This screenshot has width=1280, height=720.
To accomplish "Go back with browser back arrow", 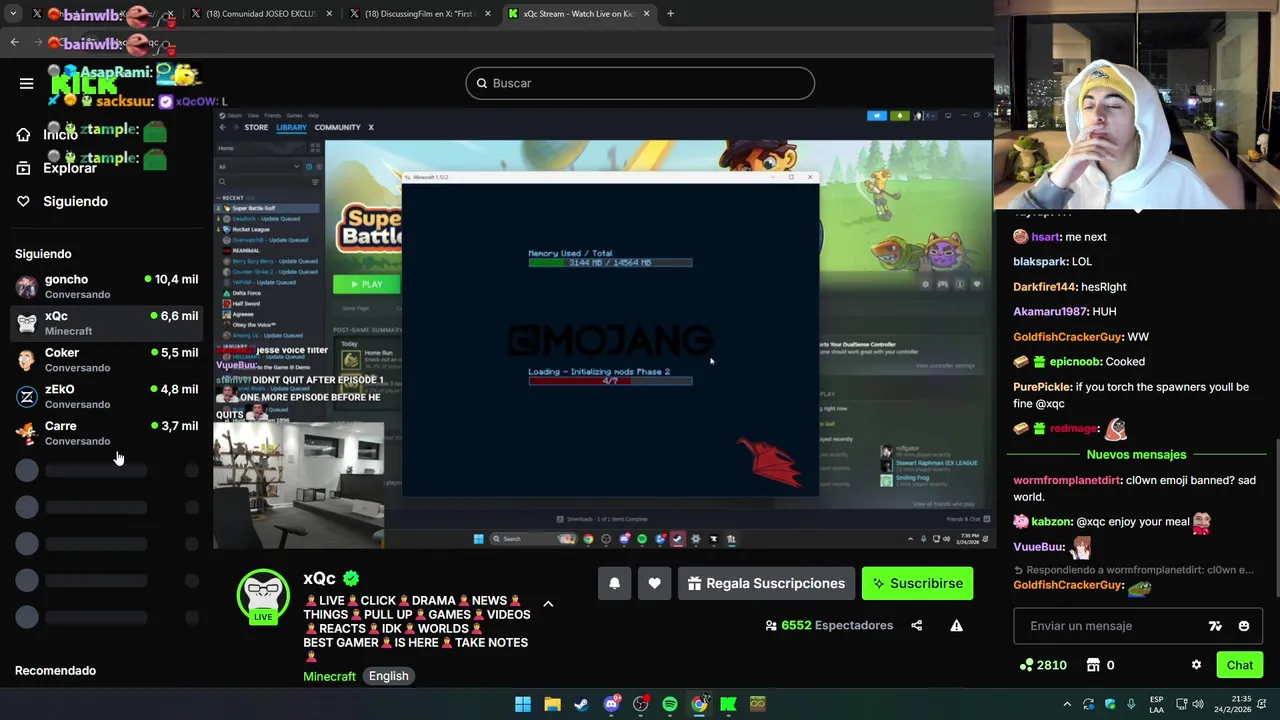I will tap(14, 42).
